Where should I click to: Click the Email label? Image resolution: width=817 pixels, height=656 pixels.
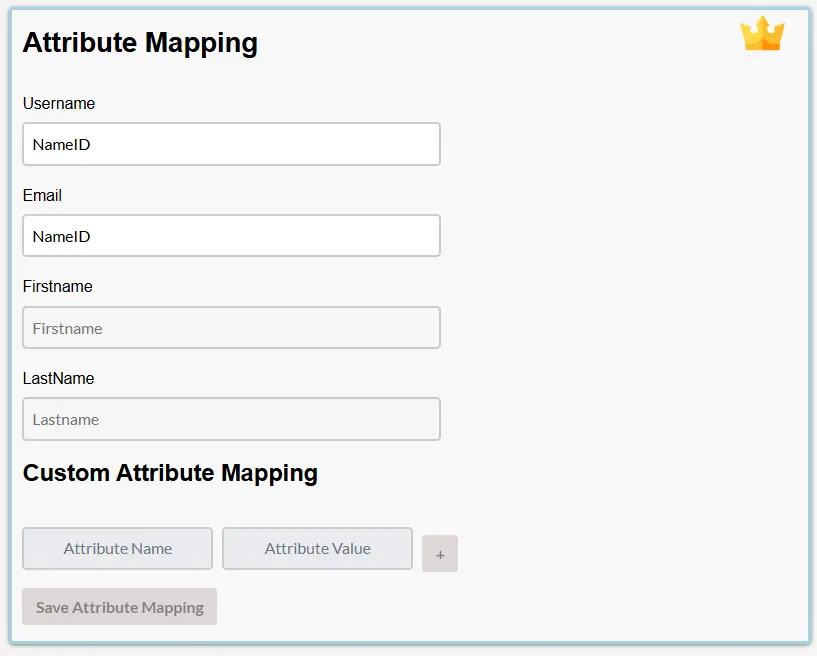coord(42,196)
